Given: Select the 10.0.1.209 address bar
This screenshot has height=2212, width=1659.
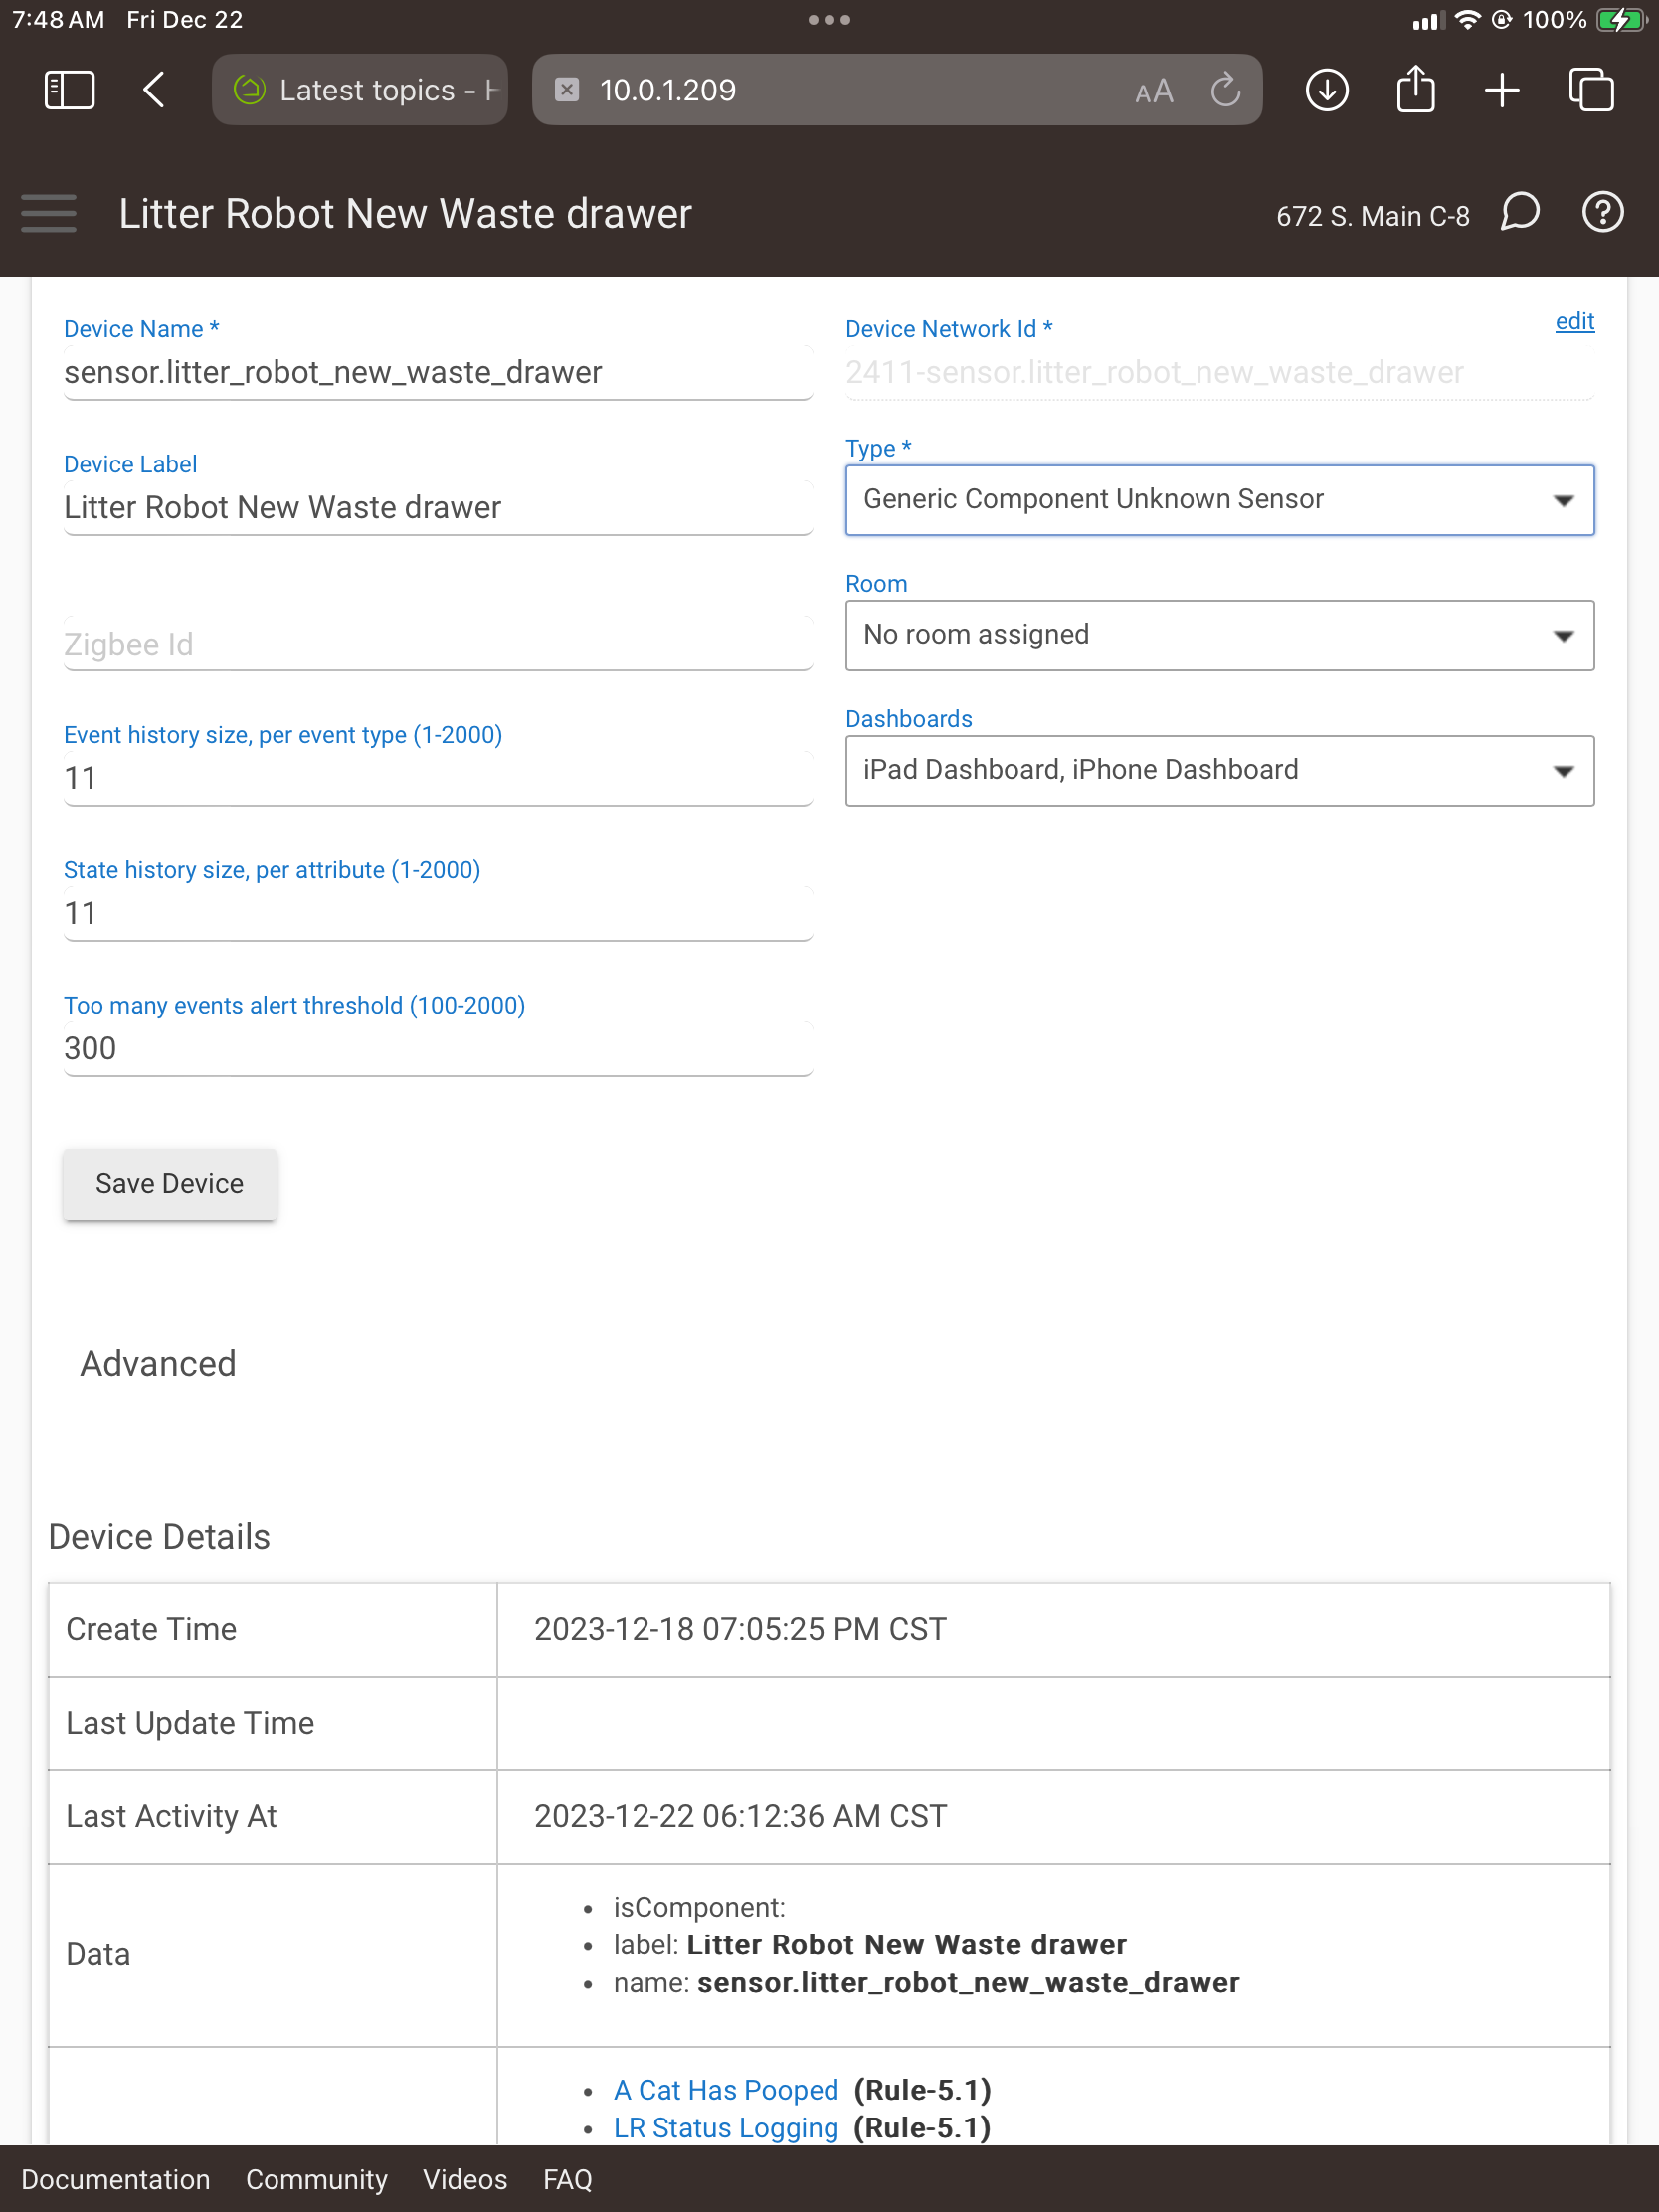Looking at the screenshot, I should click(897, 90).
